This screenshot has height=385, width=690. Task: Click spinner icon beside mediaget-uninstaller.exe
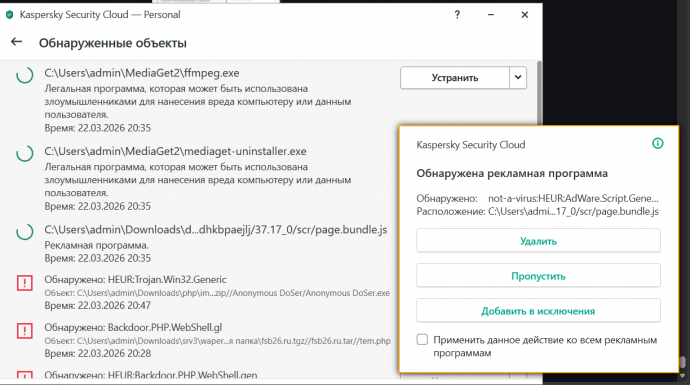[25, 153]
